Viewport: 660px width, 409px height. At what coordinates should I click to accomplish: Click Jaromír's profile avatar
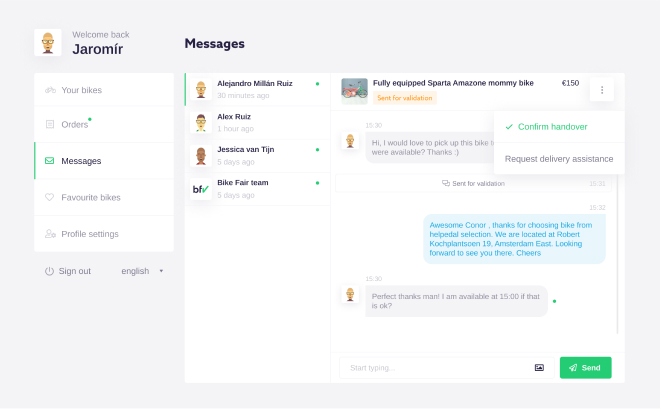(48, 43)
